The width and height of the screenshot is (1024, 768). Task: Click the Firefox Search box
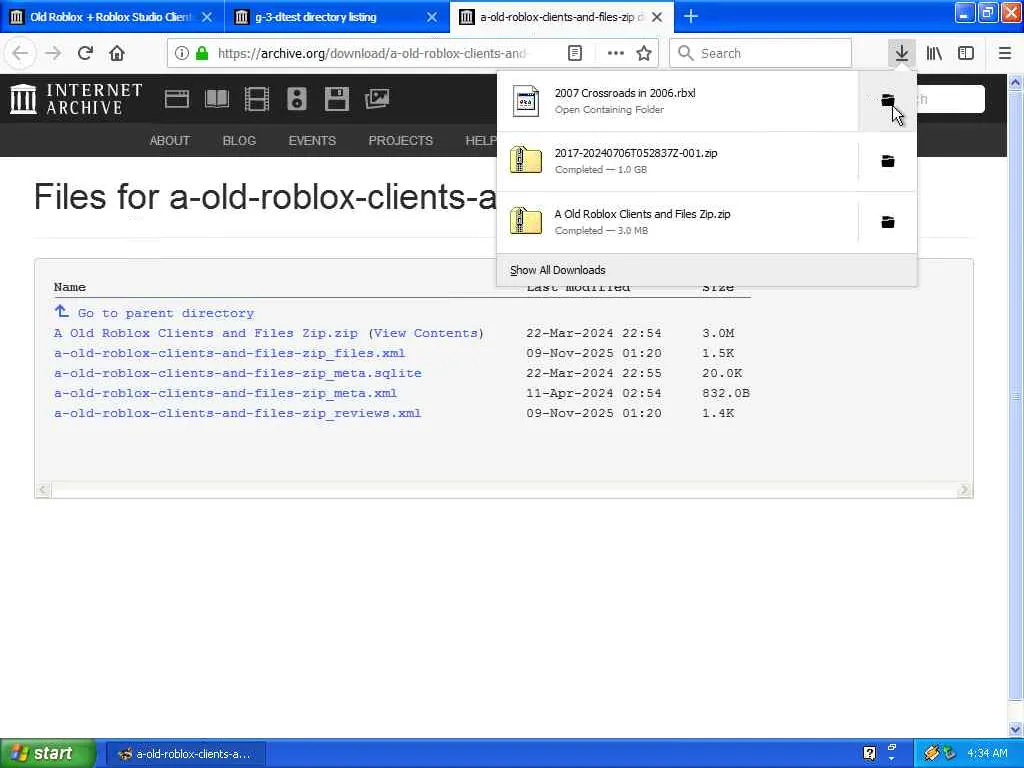point(761,53)
